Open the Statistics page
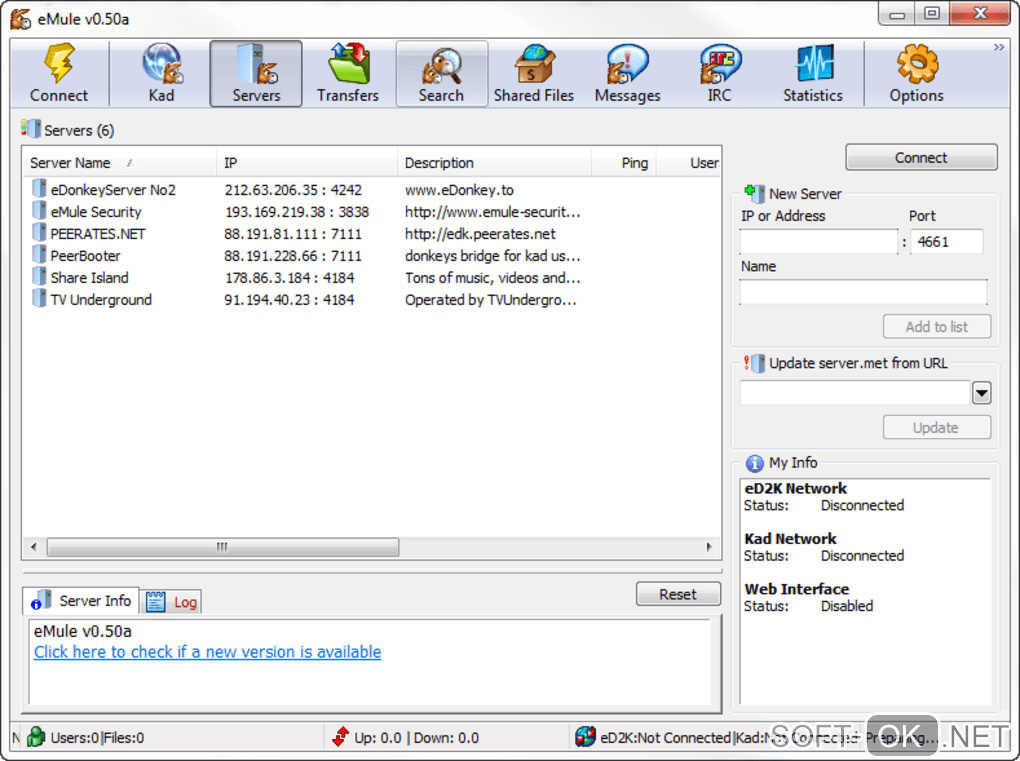This screenshot has height=761, width=1020. [813, 73]
